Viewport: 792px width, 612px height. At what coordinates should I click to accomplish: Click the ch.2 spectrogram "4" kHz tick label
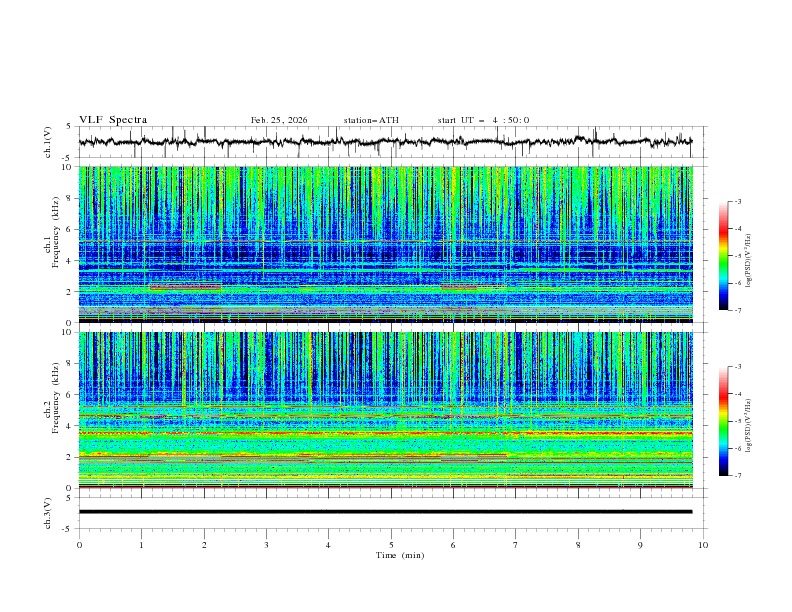pos(70,426)
